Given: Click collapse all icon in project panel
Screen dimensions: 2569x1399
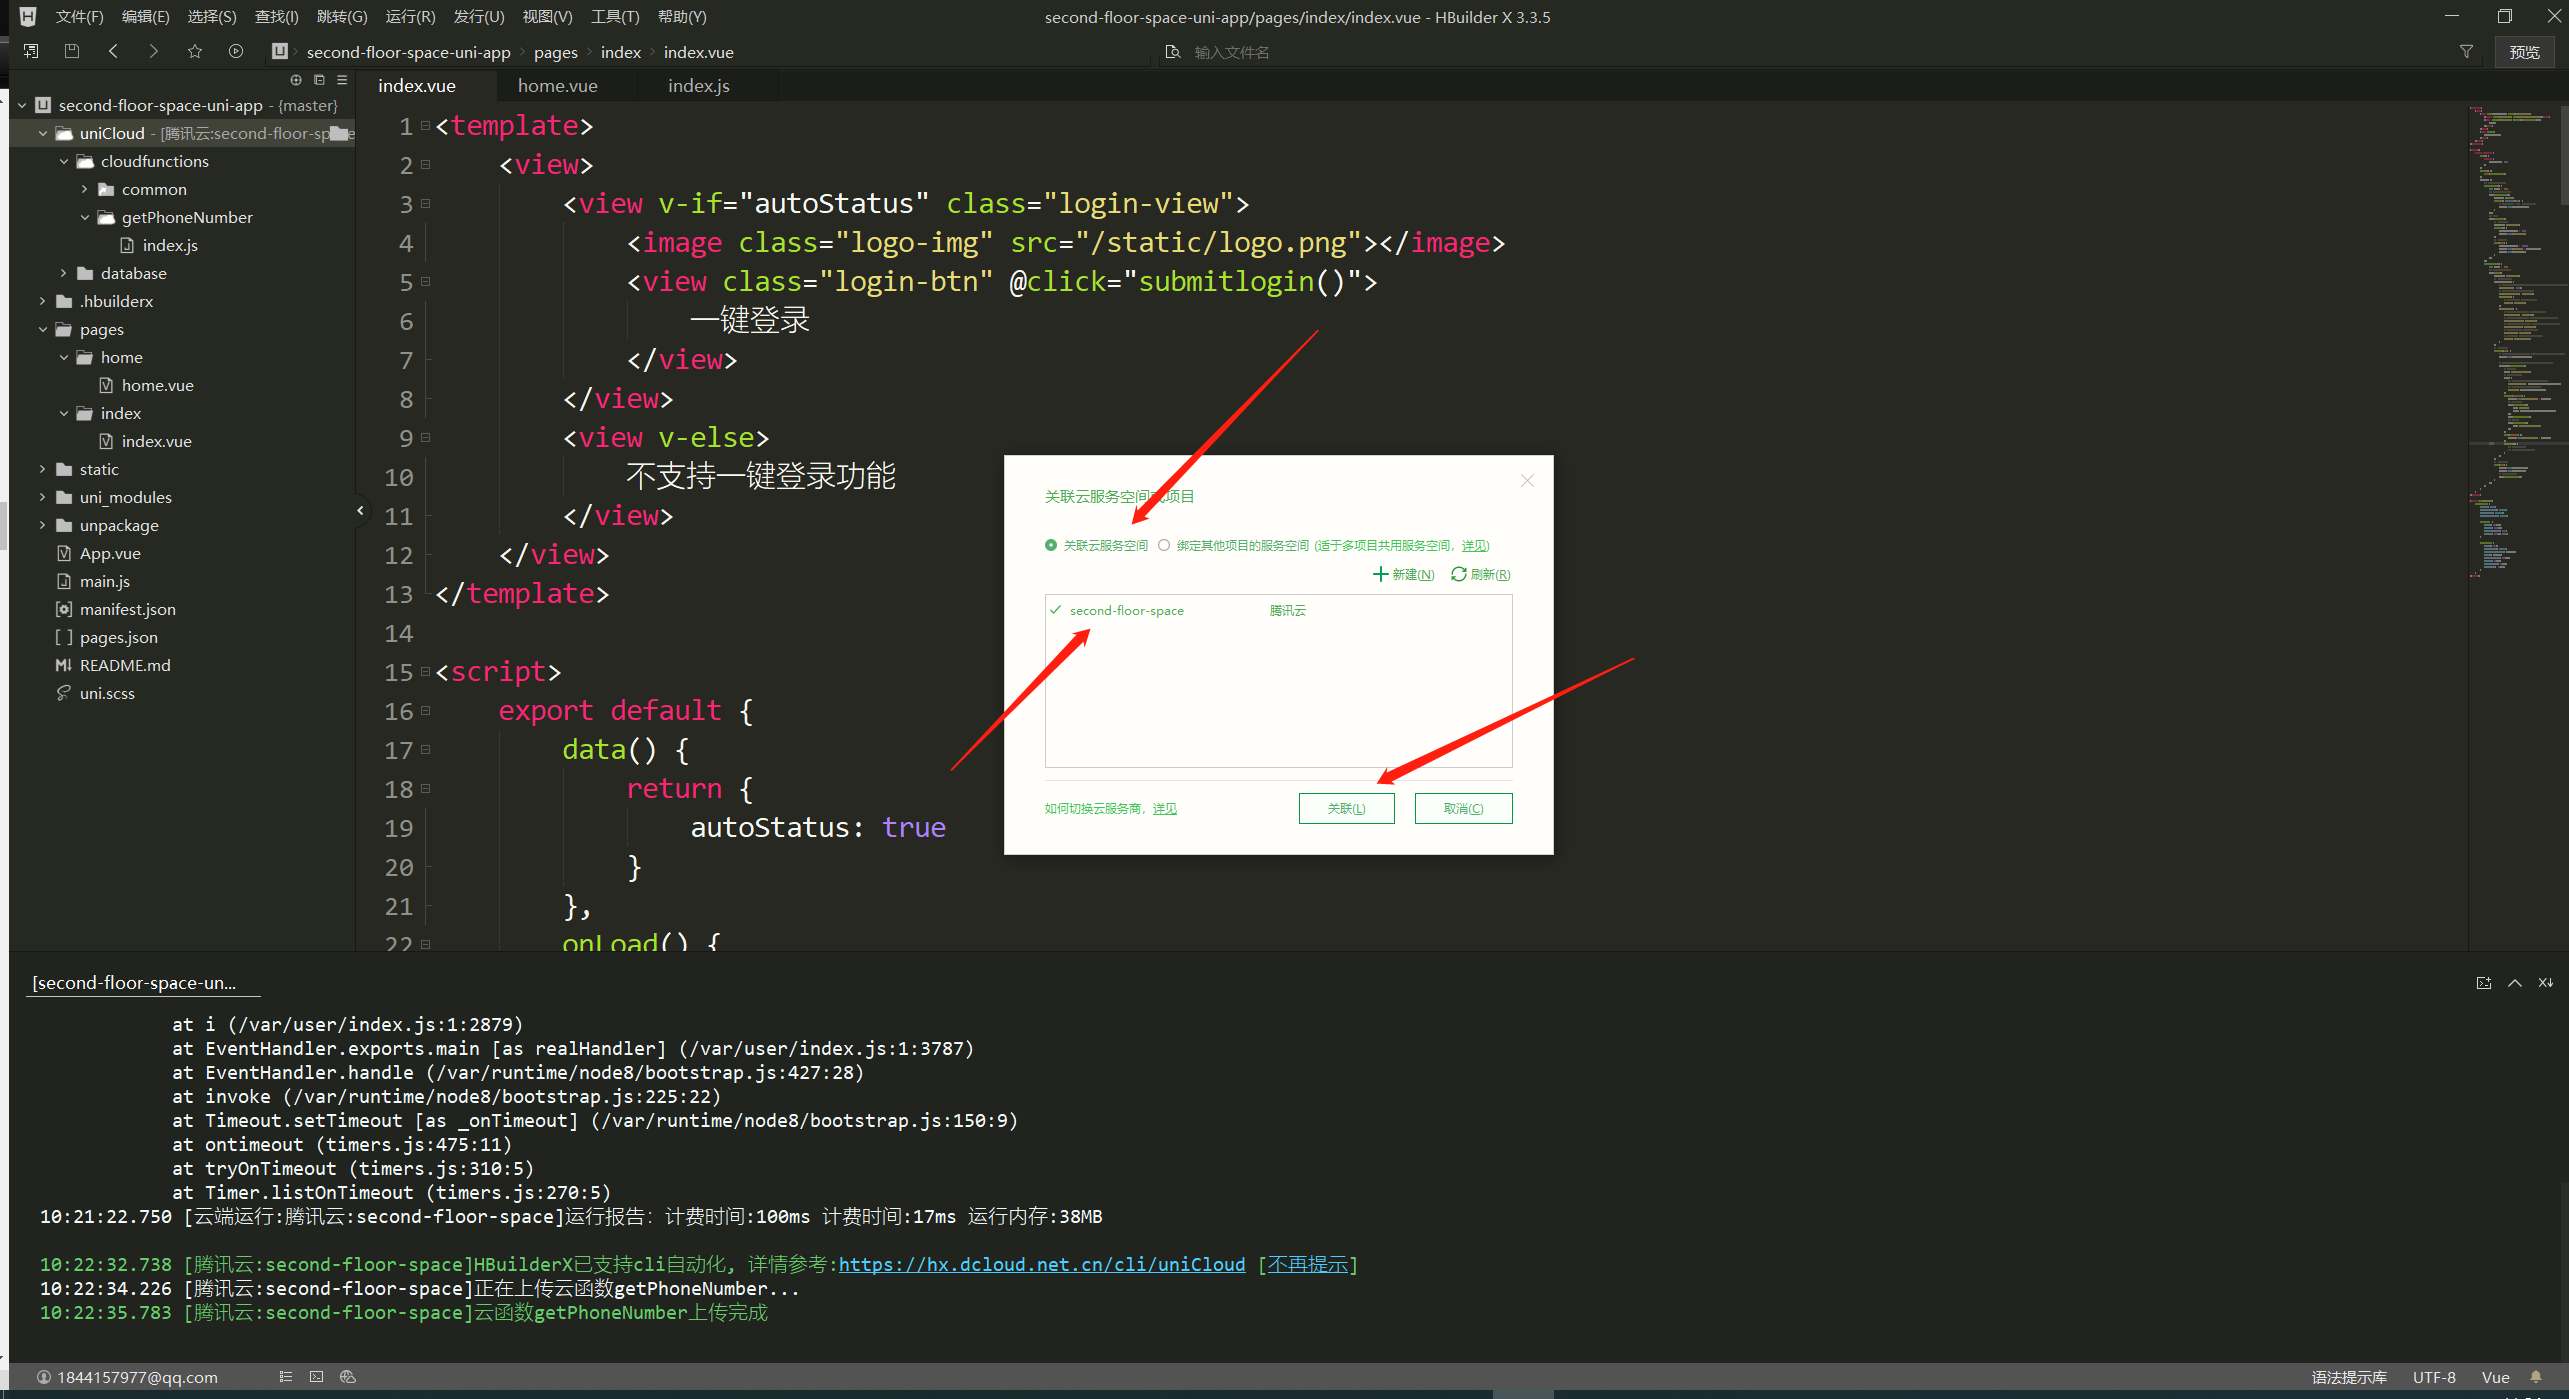Looking at the screenshot, I should point(319,80).
